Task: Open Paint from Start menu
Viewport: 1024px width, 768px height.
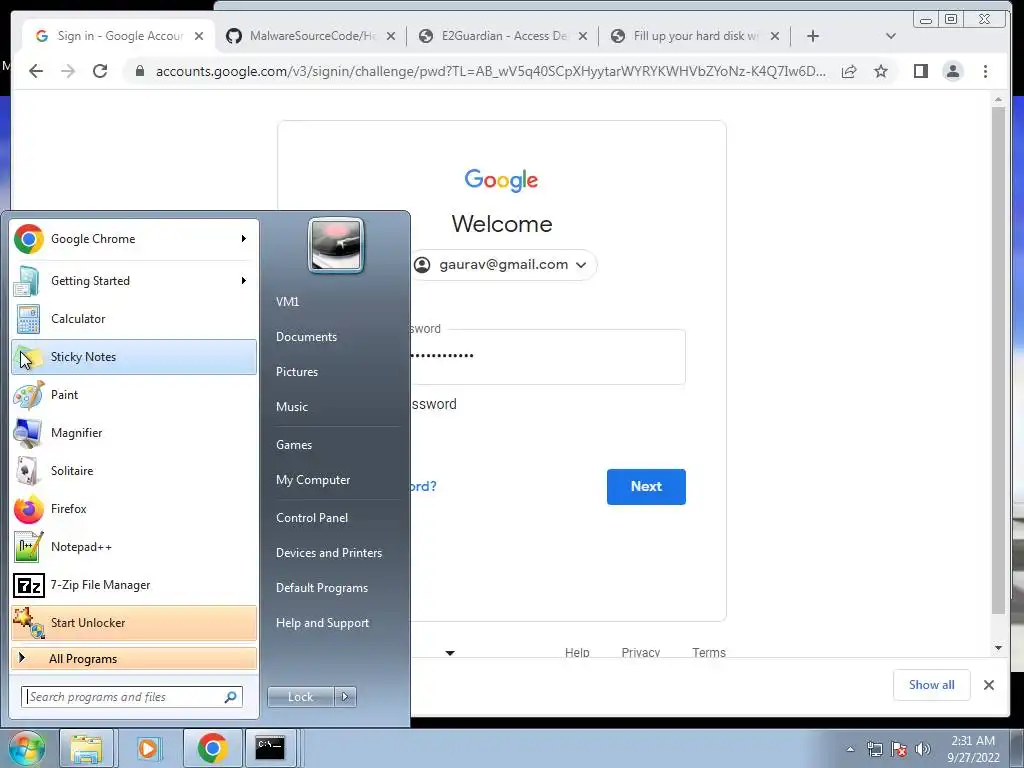Action: click(x=133, y=394)
